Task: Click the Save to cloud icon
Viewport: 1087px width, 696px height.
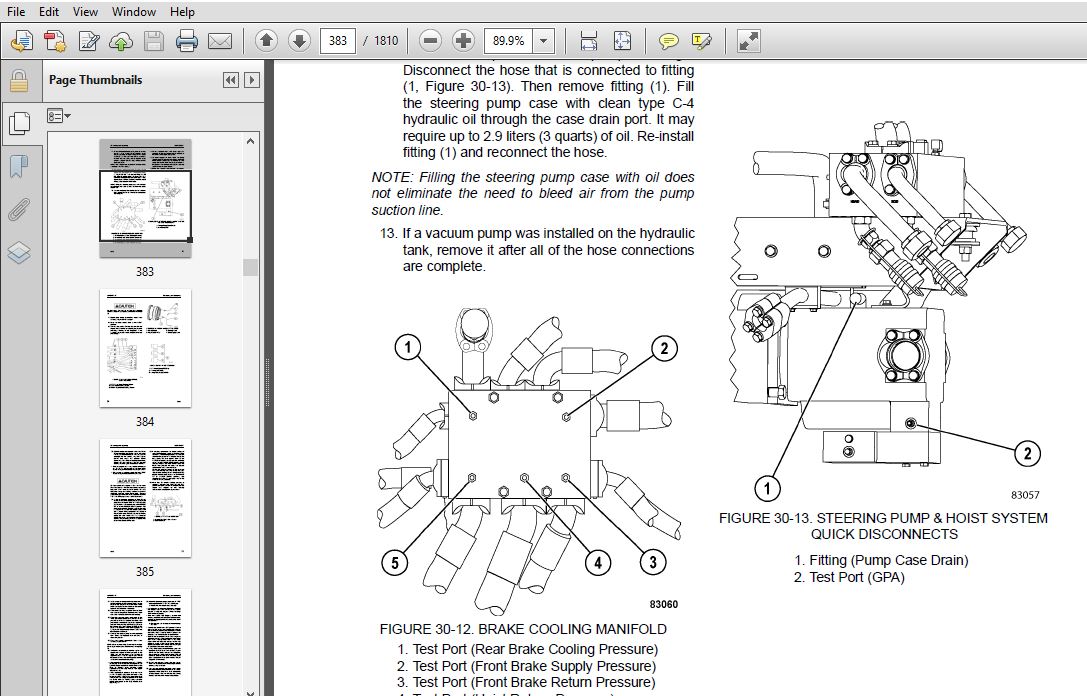Action: 121,41
